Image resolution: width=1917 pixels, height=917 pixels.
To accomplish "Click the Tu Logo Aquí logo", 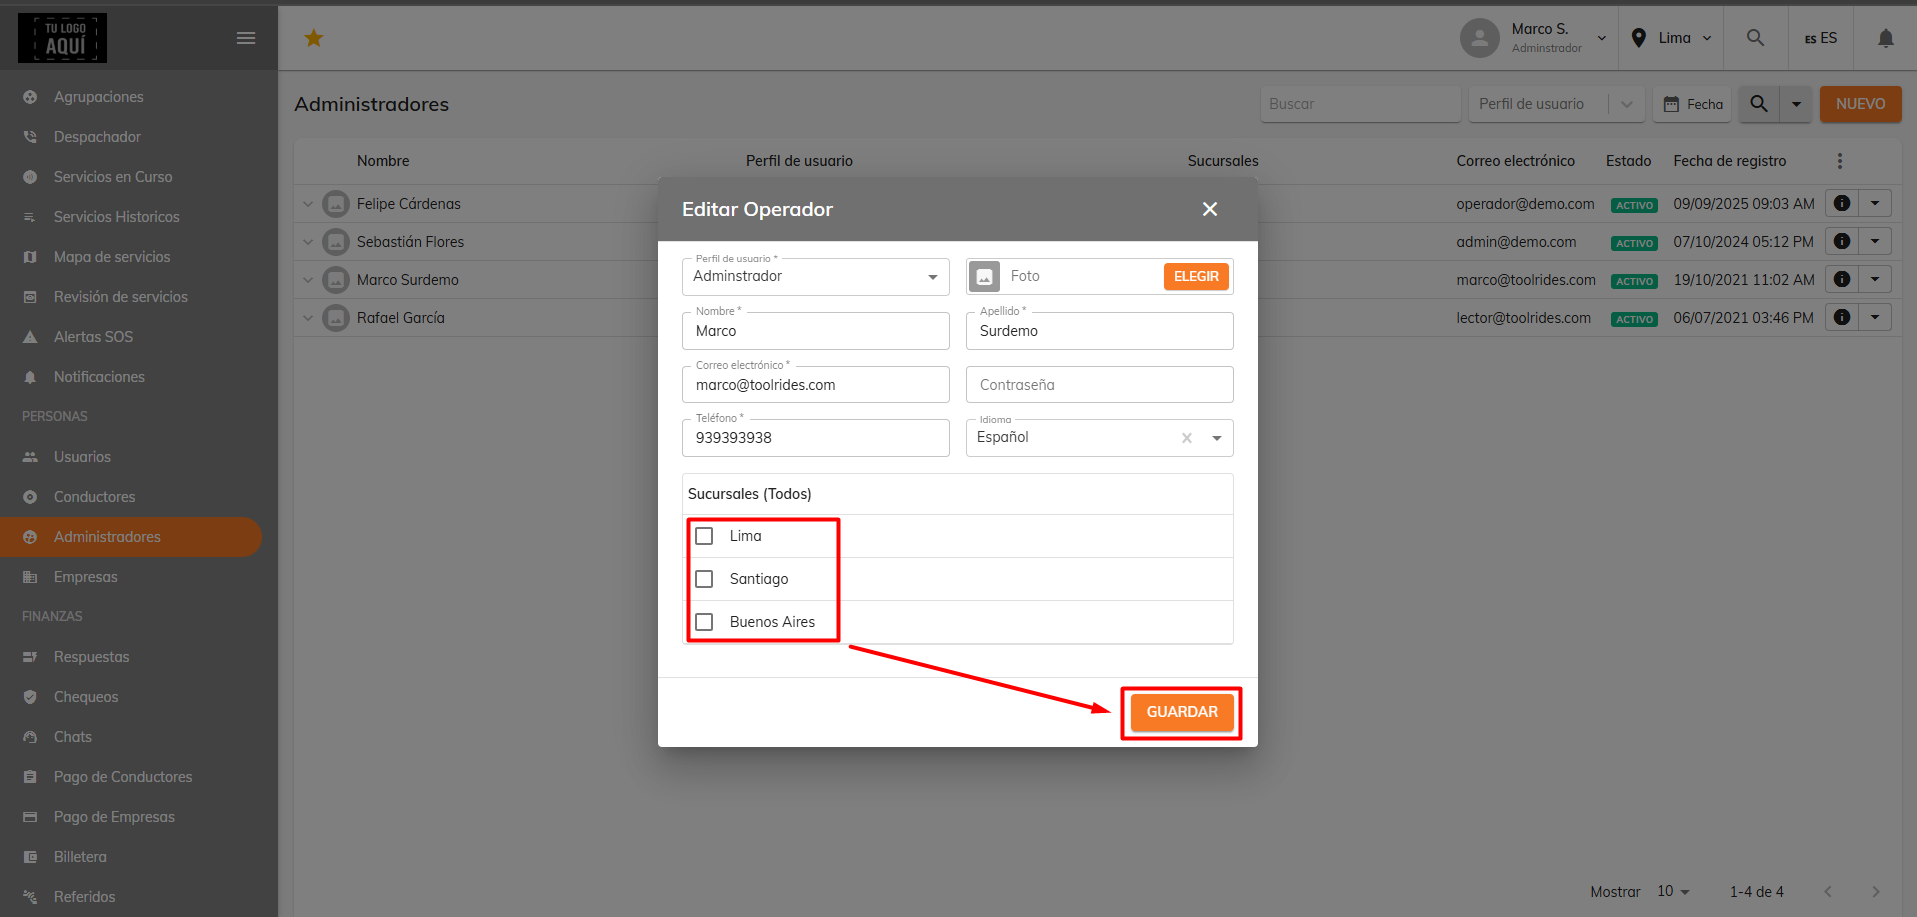I will (x=62, y=38).
